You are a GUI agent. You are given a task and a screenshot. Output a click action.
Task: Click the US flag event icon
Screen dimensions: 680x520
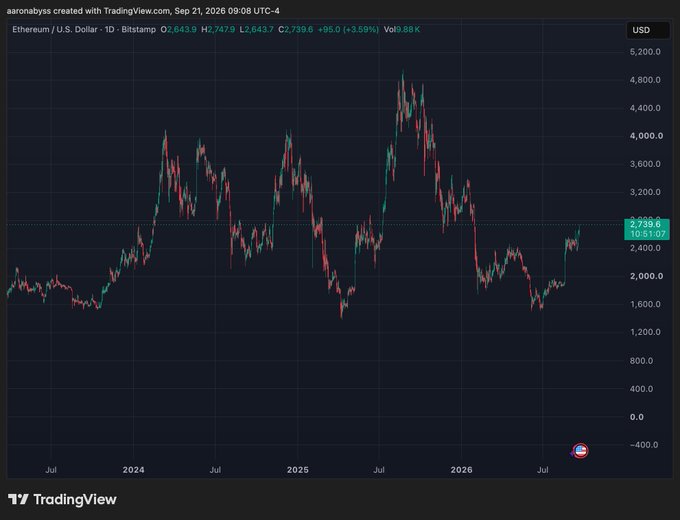(x=580, y=451)
